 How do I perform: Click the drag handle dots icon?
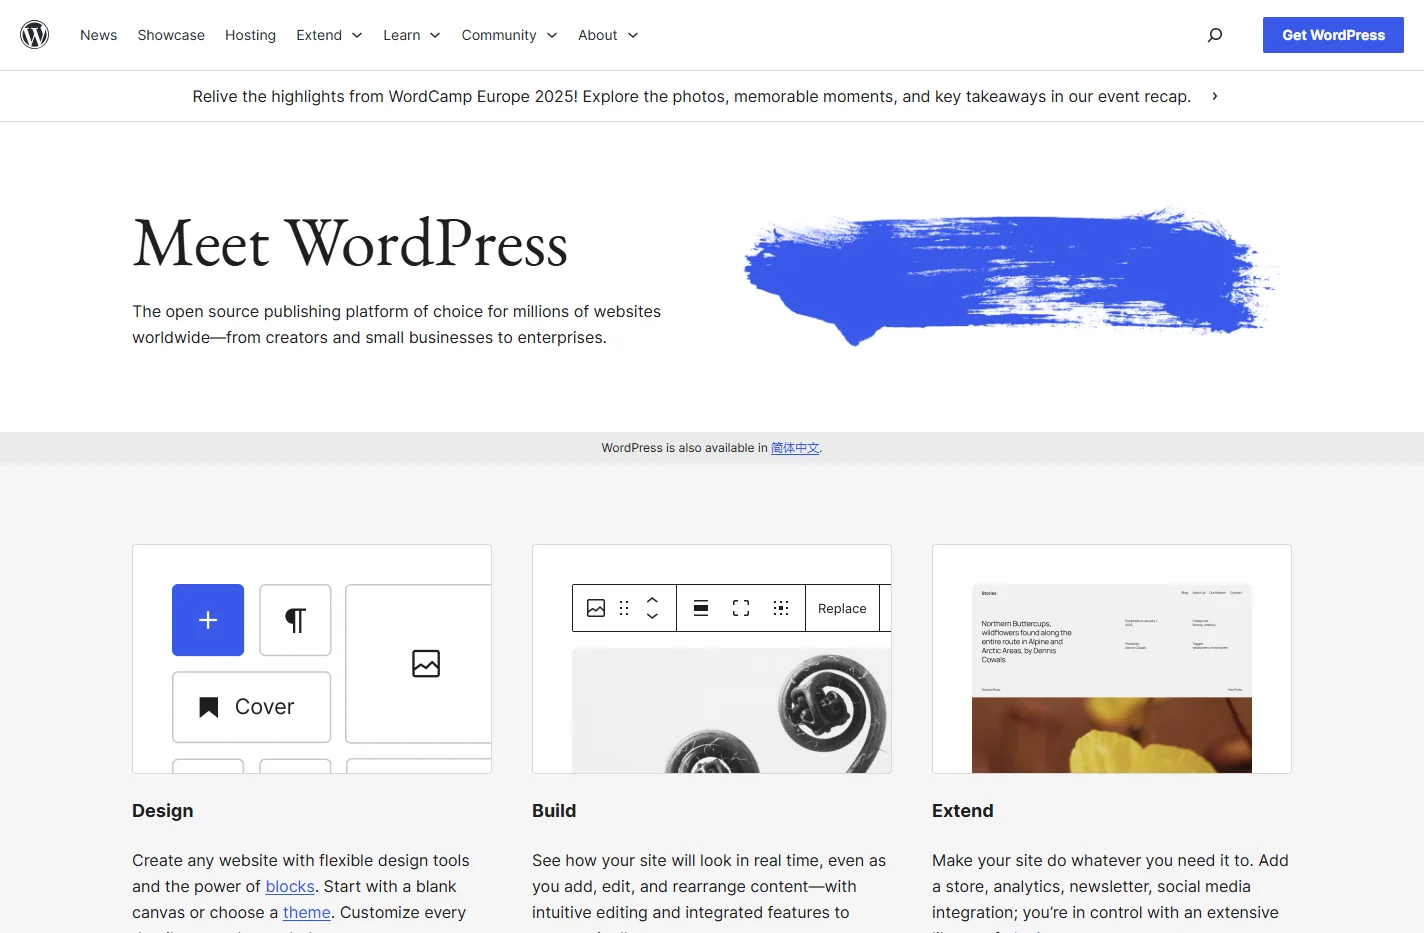(x=624, y=608)
